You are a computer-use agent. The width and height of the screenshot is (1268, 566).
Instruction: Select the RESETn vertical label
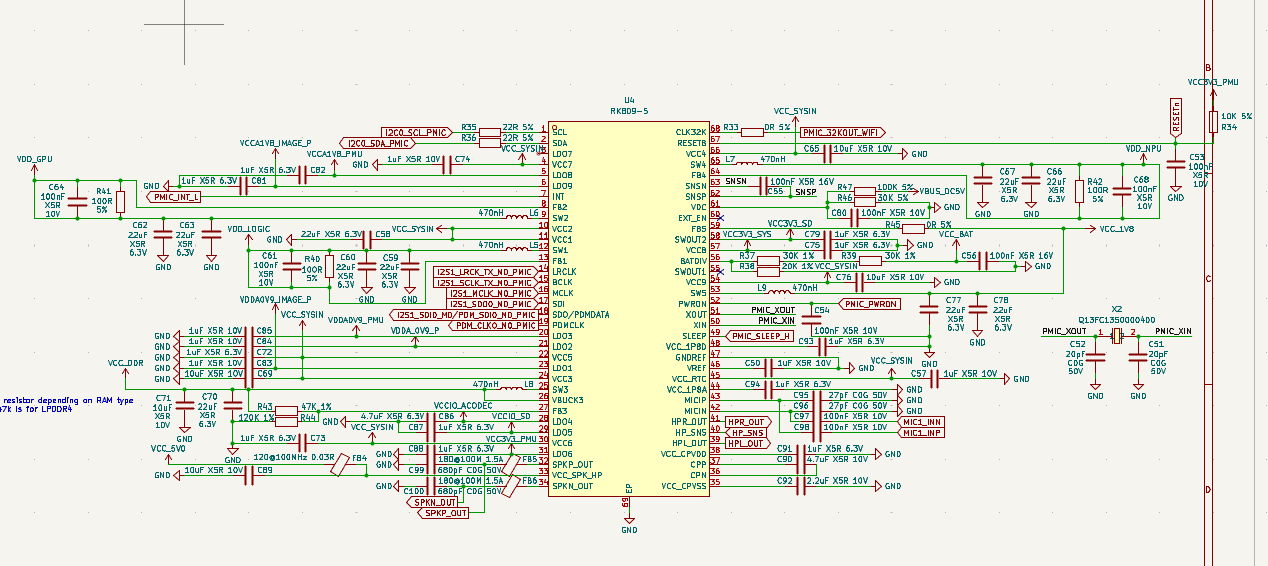[1176, 118]
